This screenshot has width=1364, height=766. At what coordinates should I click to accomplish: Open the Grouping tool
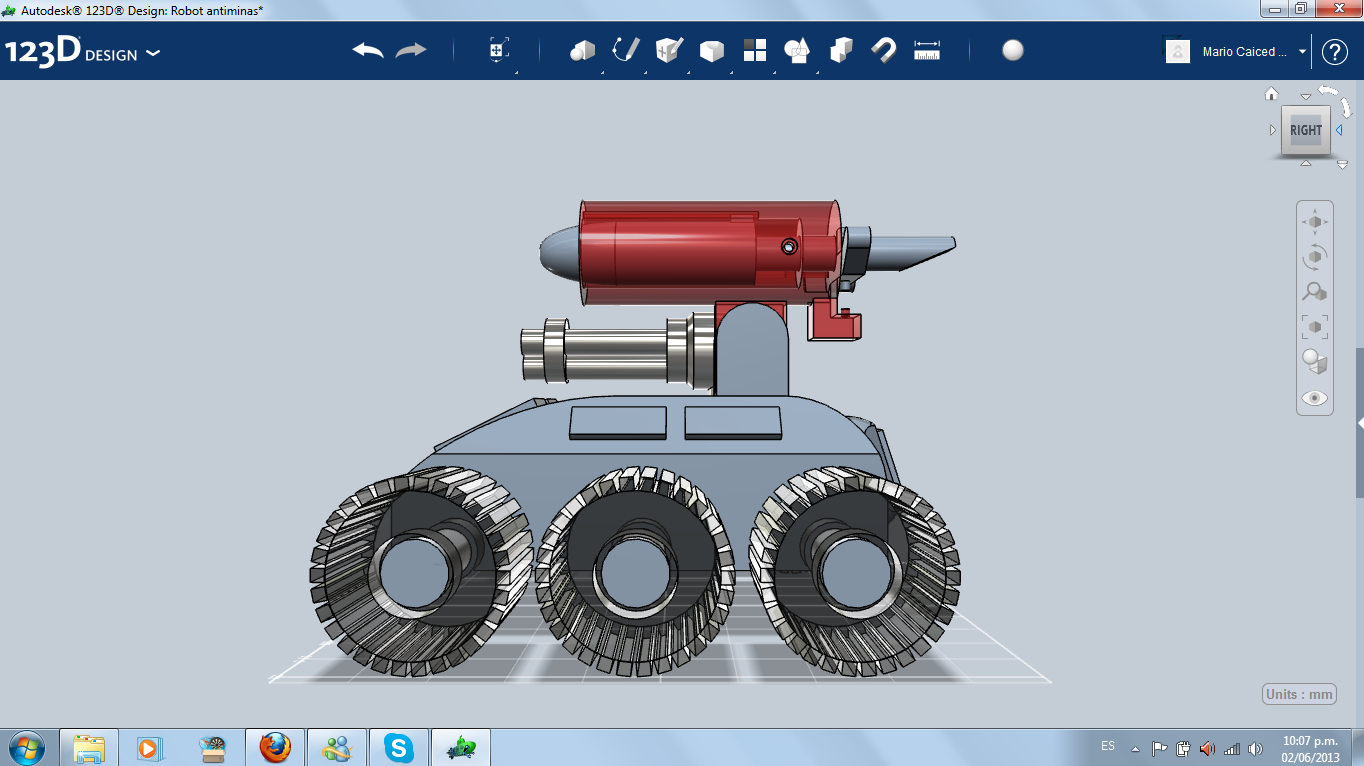pos(797,51)
